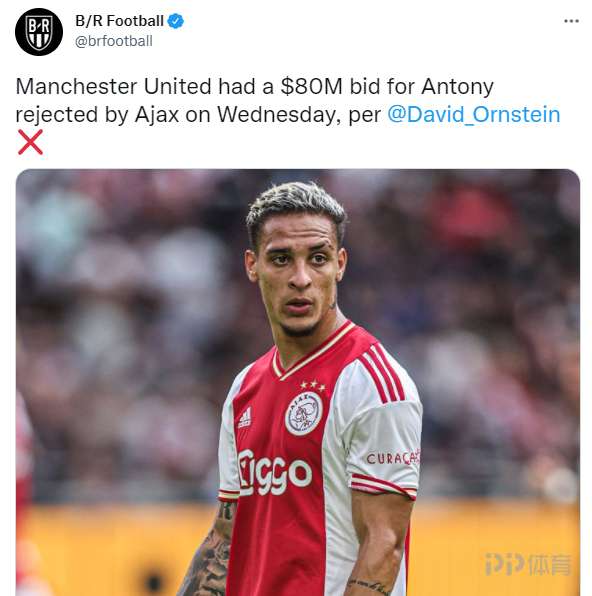Image resolution: width=592 pixels, height=596 pixels.
Task: Open the B/R Football profile avatar
Action: [39, 32]
